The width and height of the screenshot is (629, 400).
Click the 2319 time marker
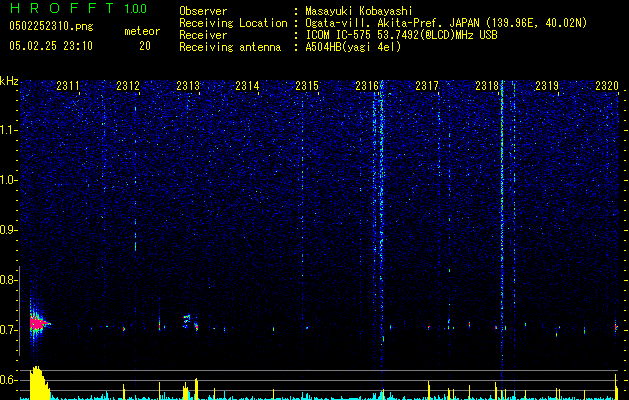547,85
